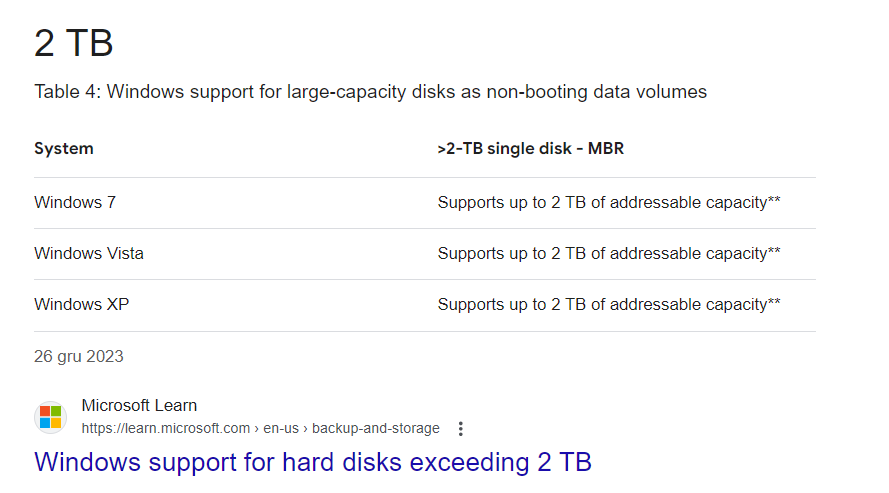889x493 pixels.
Task: Click the ">2-TB single disk - MBR" header
Action: [x=531, y=148]
